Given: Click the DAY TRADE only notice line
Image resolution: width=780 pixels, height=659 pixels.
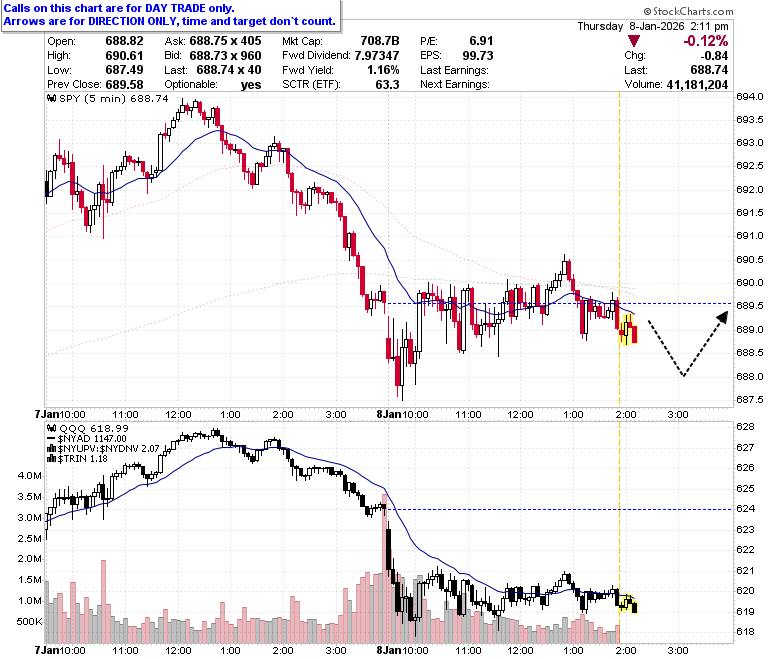Looking at the screenshot, I should (119, 8).
